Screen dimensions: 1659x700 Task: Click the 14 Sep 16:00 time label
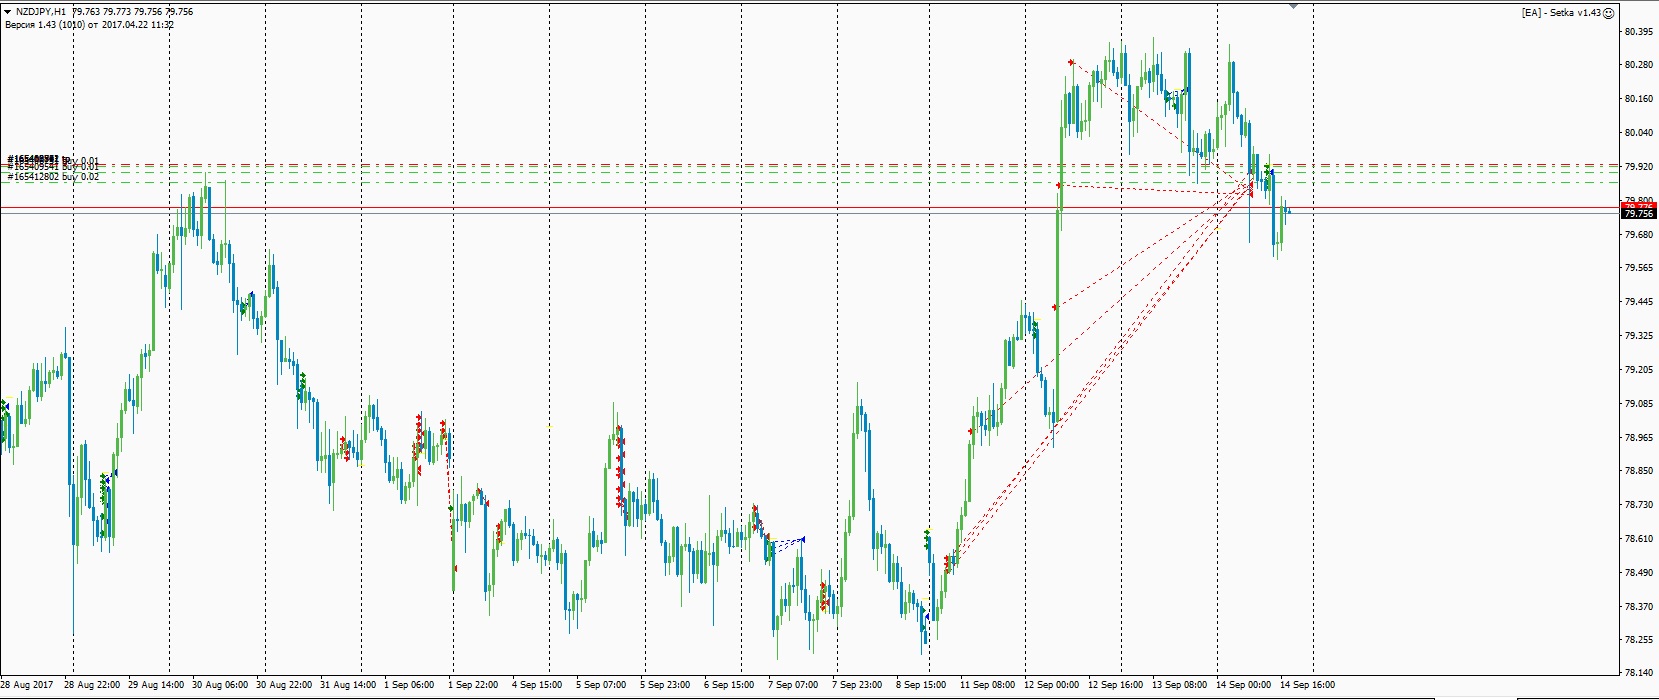click(x=1308, y=685)
